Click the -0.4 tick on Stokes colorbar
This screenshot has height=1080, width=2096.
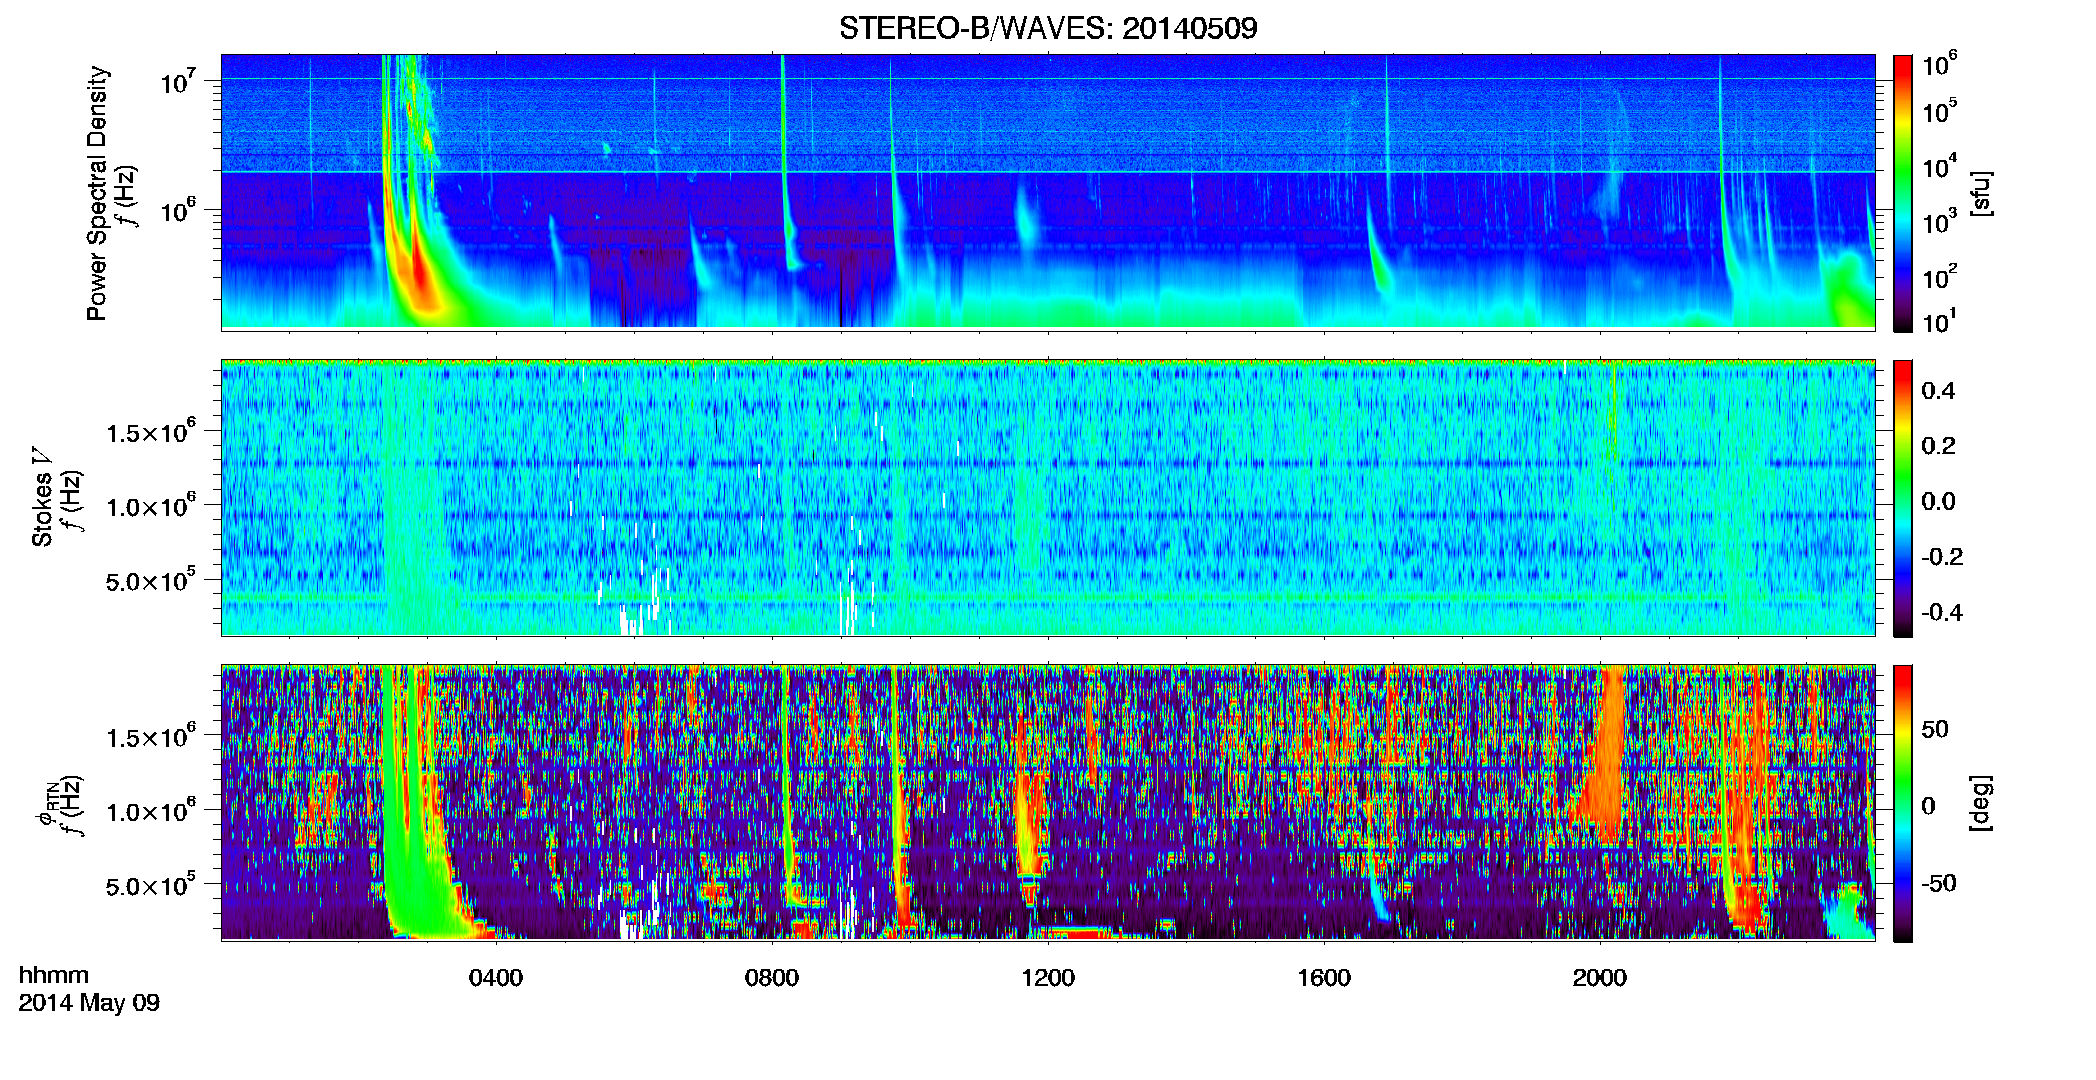click(x=1942, y=613)
